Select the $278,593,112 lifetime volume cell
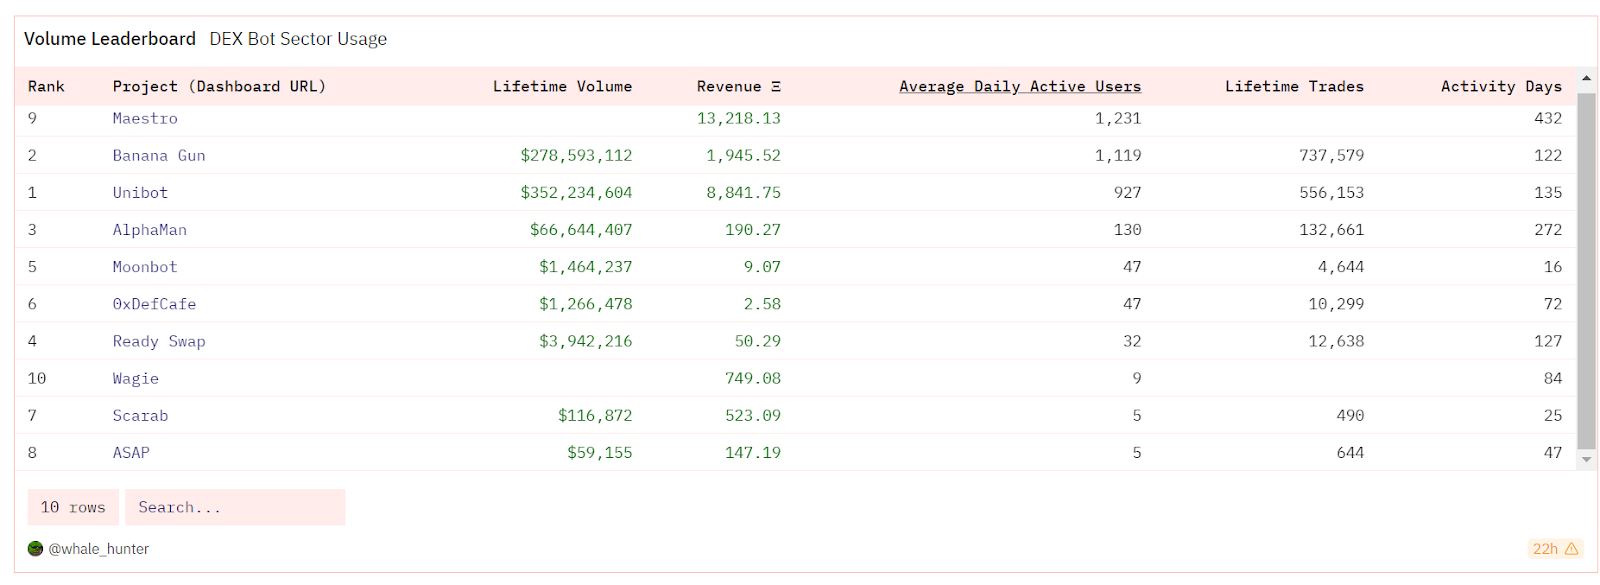Image resolution: width=1600 pixels, height=585 pixels. (576, 155)
